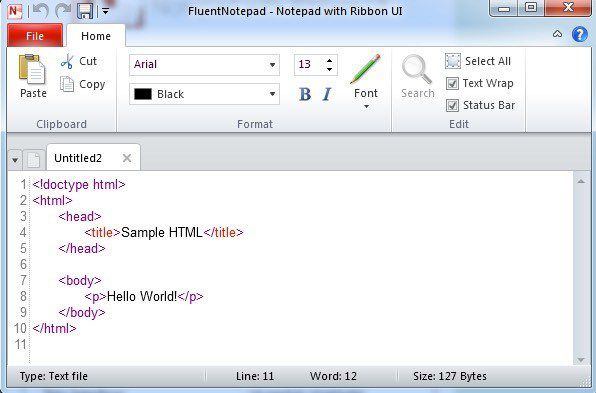The width and height of the screenshot is (596, 393).
Task: Select the Untitled2 document tab
Action: pyautogui.click(x=93, y=158)
